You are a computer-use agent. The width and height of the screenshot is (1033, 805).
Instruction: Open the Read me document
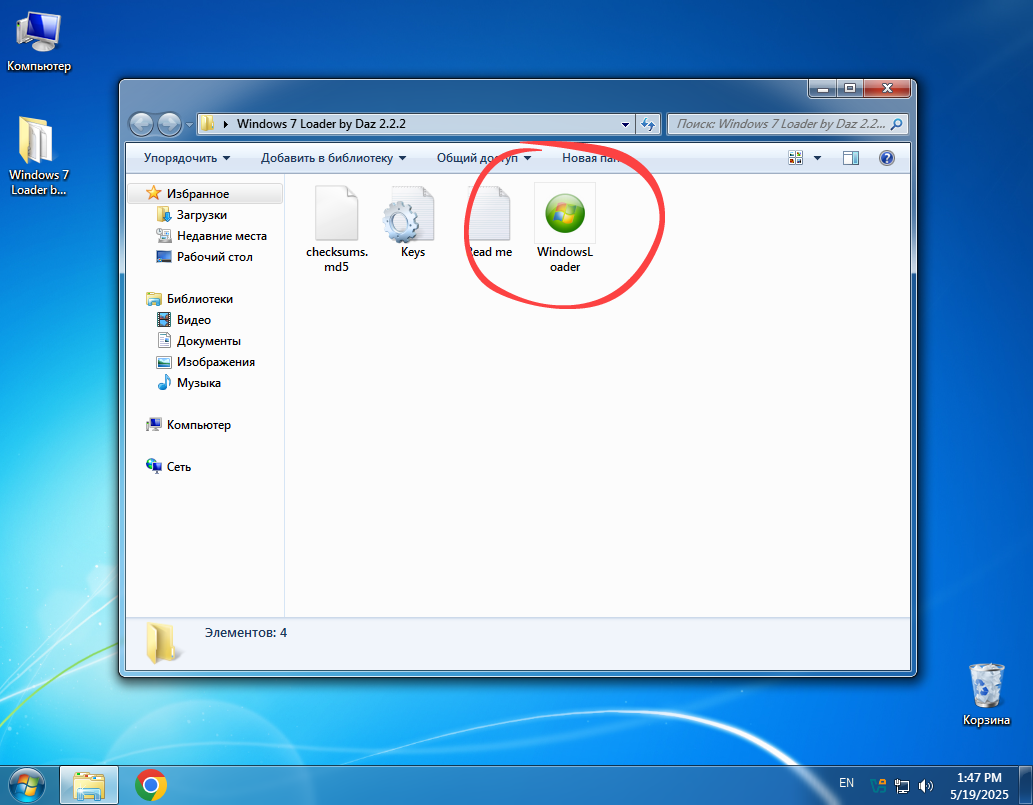click(x=489, y=213)
